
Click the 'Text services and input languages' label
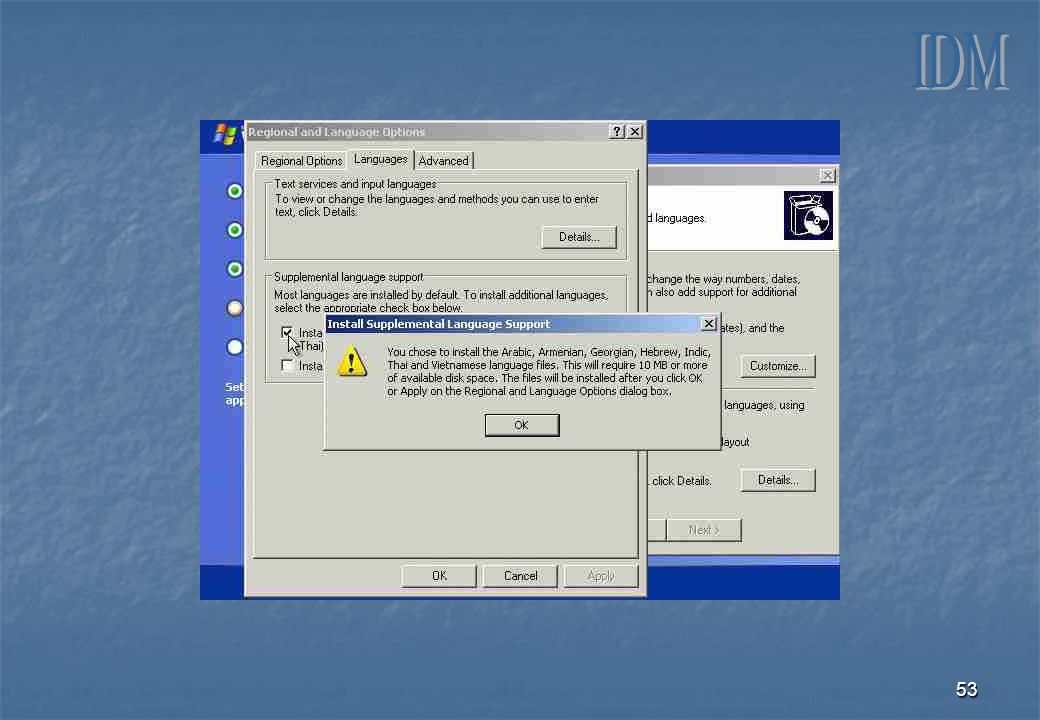click(x=355, y=184)
